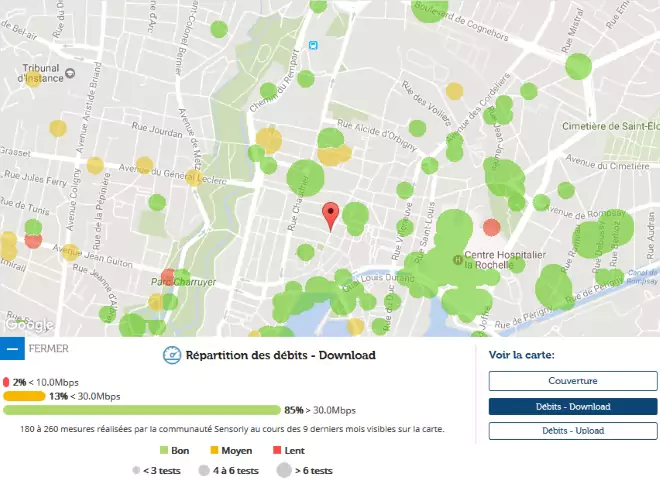
Task: Click the green Bon legend swatch
Action: pos(164,451)
